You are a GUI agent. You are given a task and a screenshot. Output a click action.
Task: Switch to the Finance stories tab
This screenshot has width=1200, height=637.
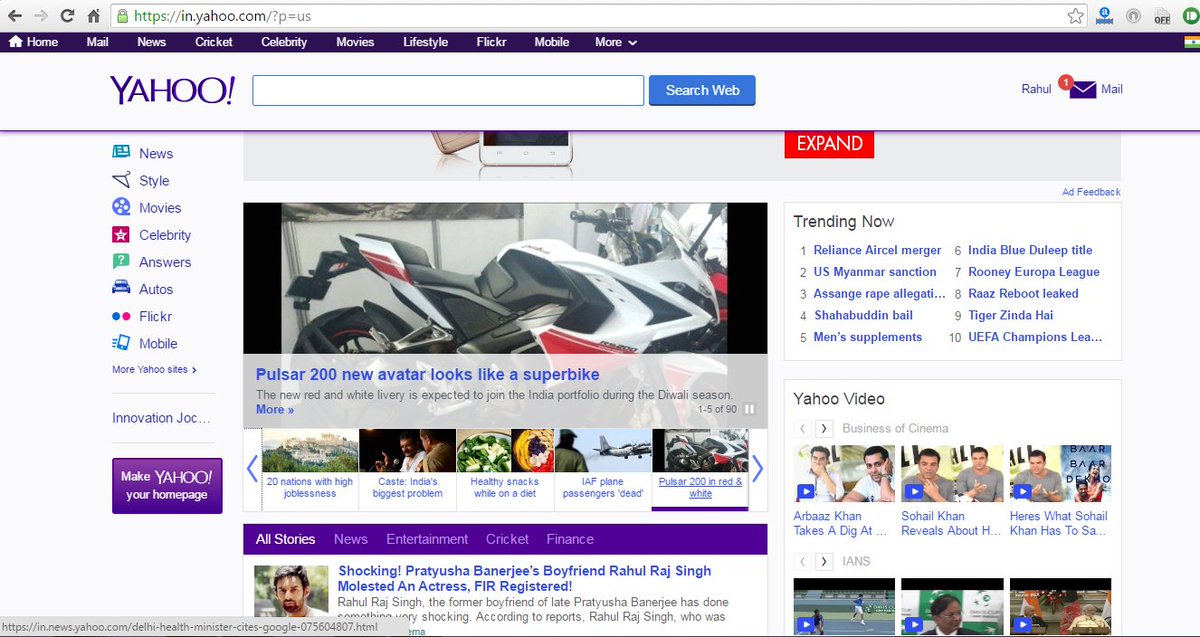(x=570, y=539)
